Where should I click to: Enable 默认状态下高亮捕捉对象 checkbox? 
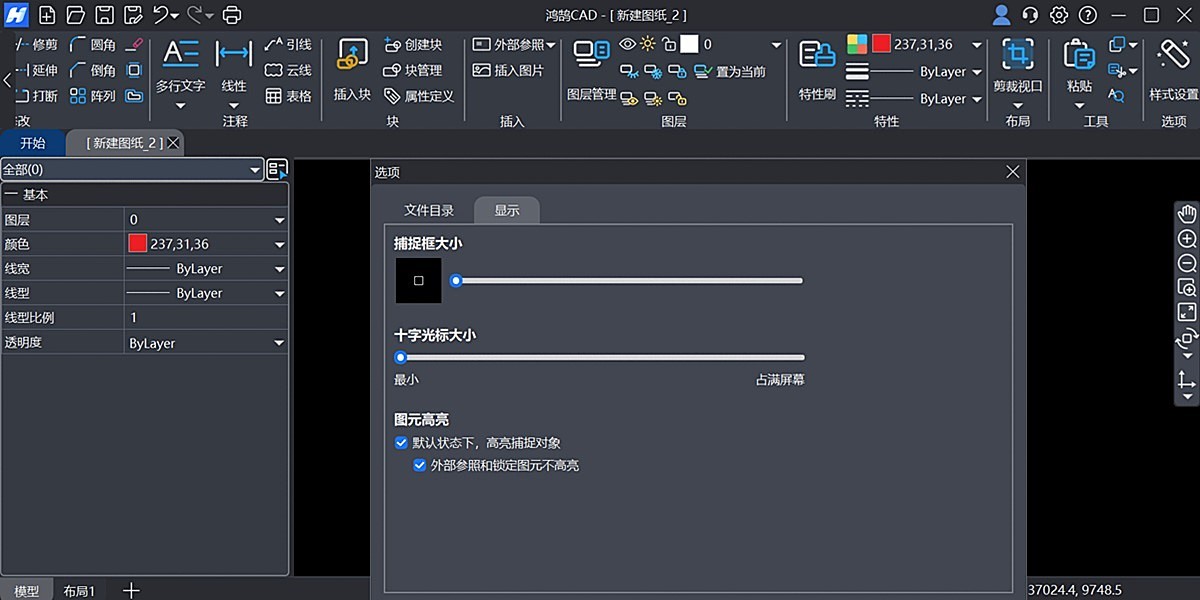[401, 442]
